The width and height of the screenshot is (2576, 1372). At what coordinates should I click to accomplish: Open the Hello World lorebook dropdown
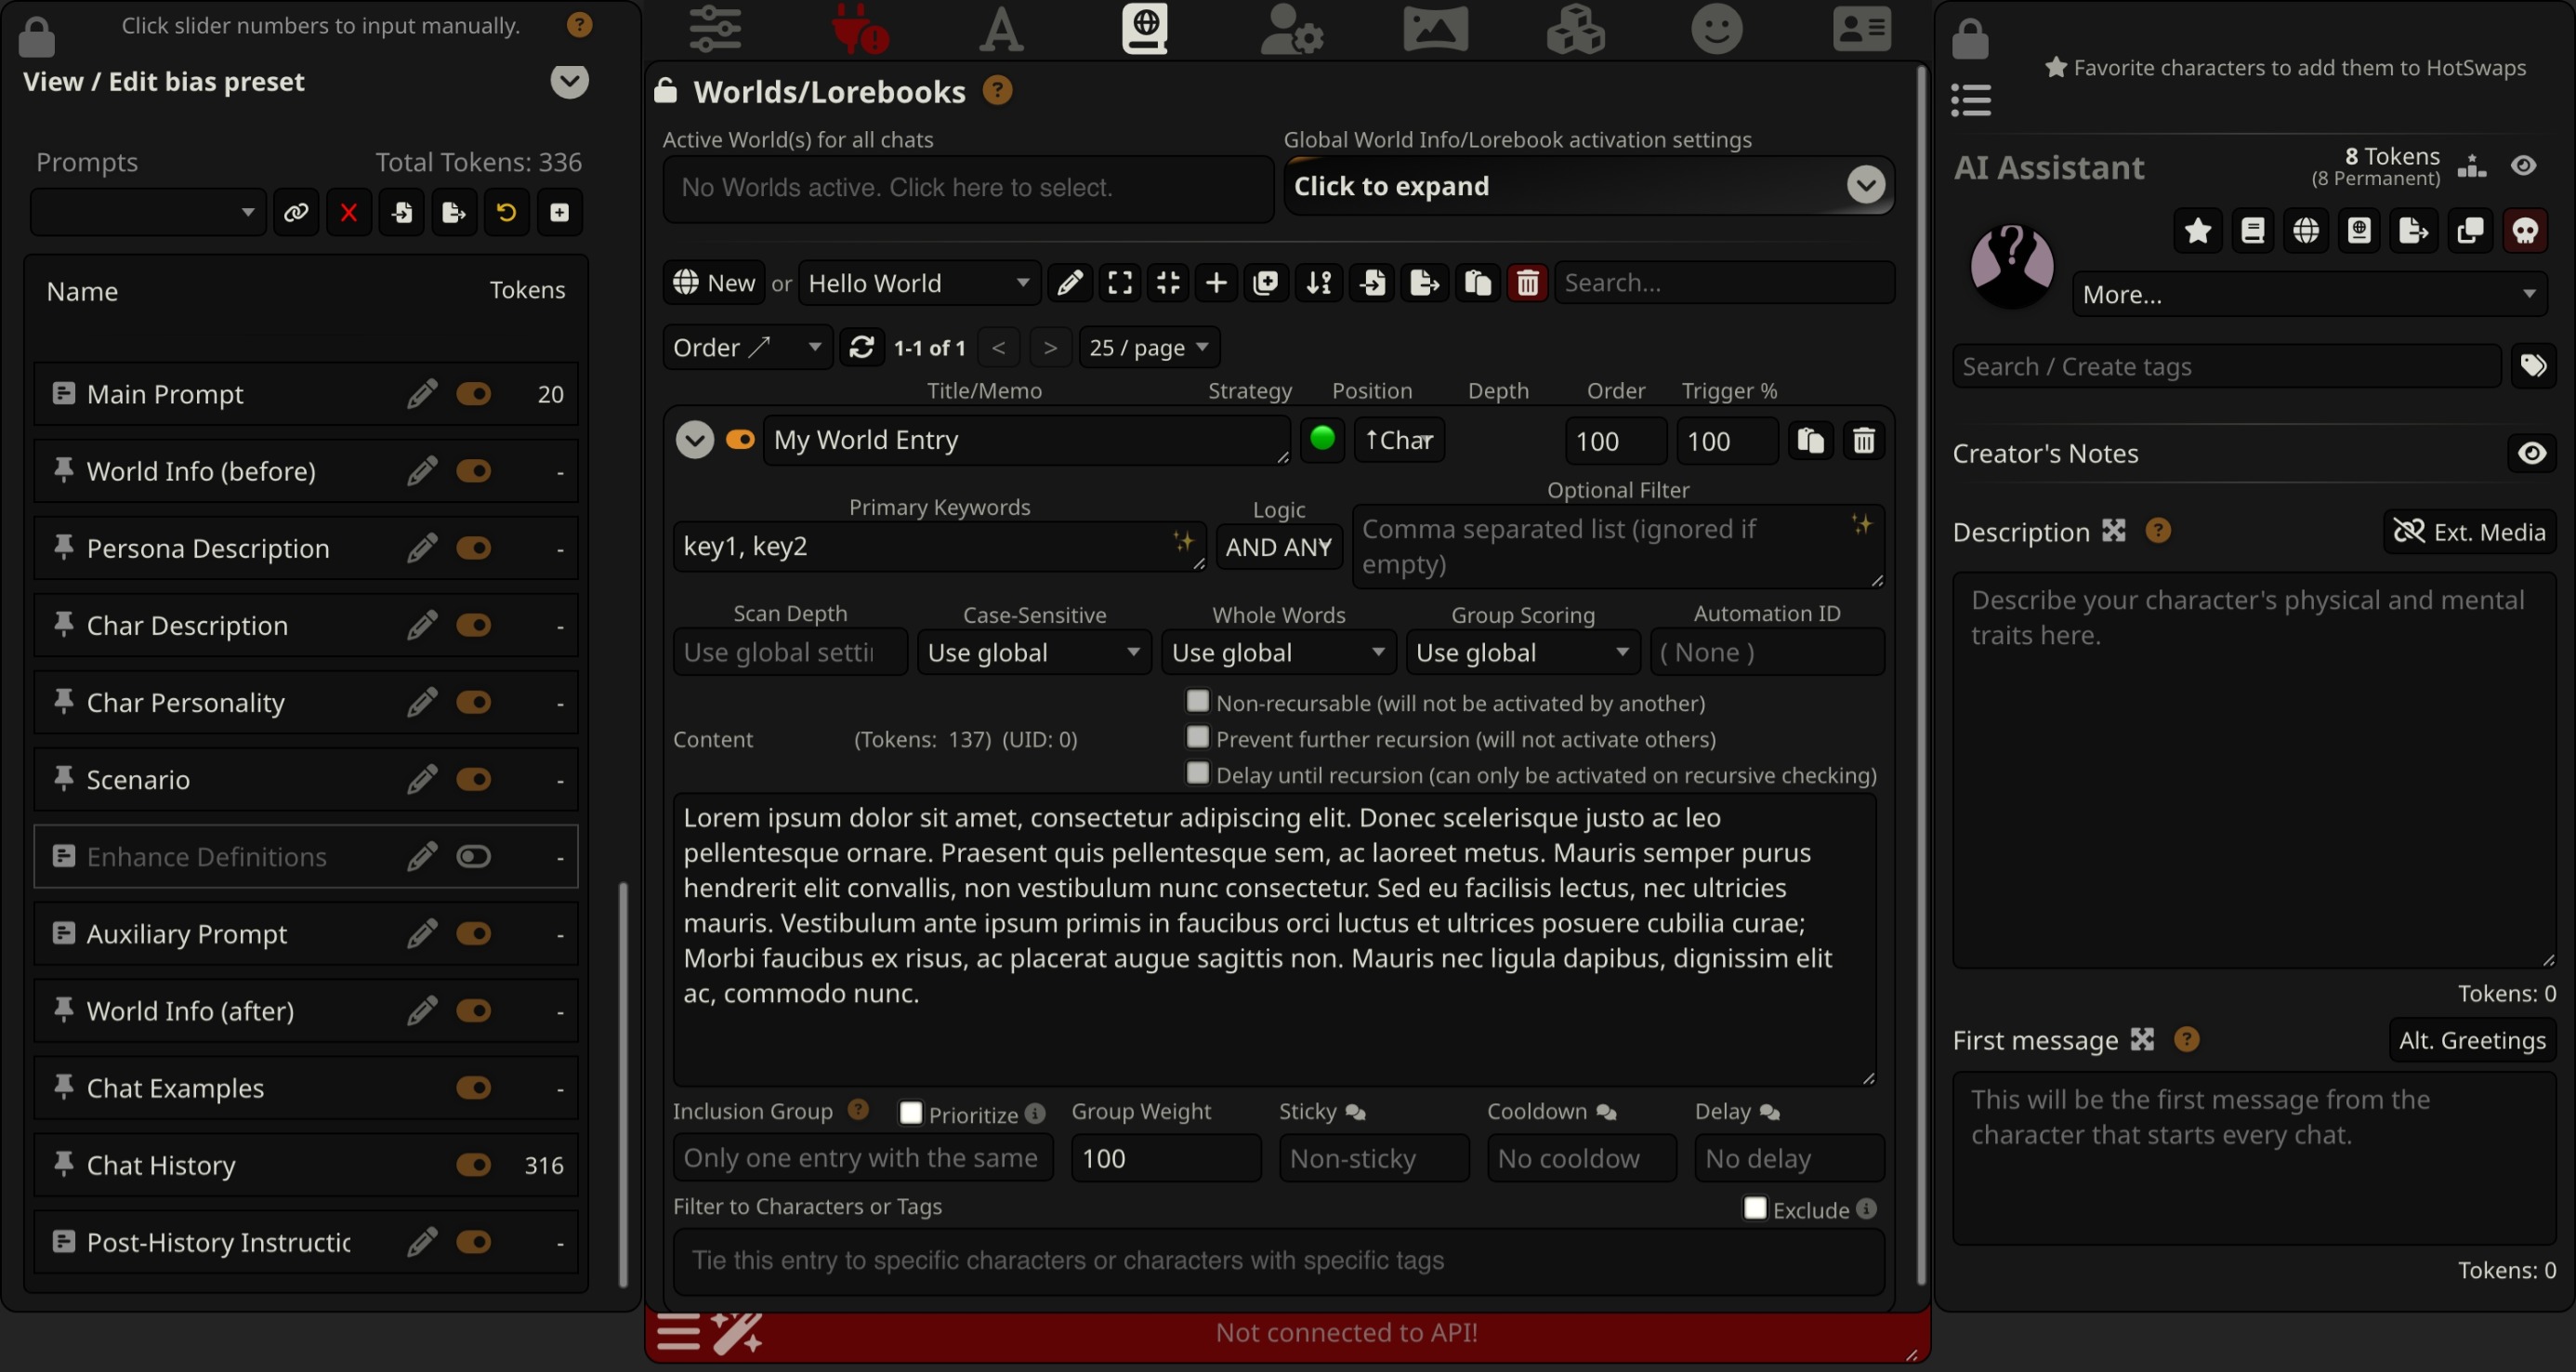pos(918,284)
